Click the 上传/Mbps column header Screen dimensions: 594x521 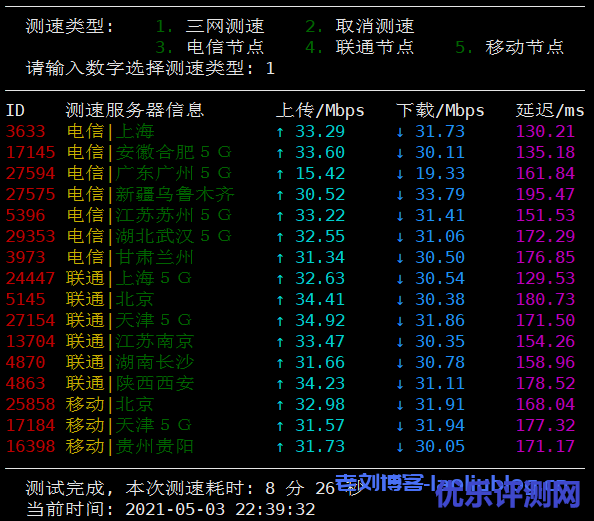[x=320, y=110]
